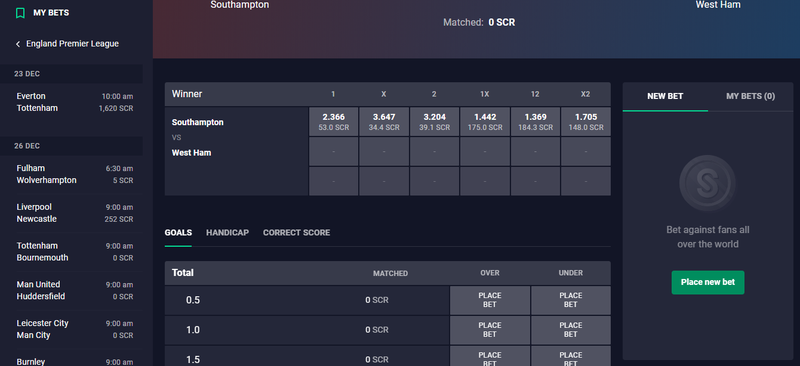Go back using England Premier League chevron
Image resolution: width=800 pixels, height=366 pixels.
coord(18,44)
